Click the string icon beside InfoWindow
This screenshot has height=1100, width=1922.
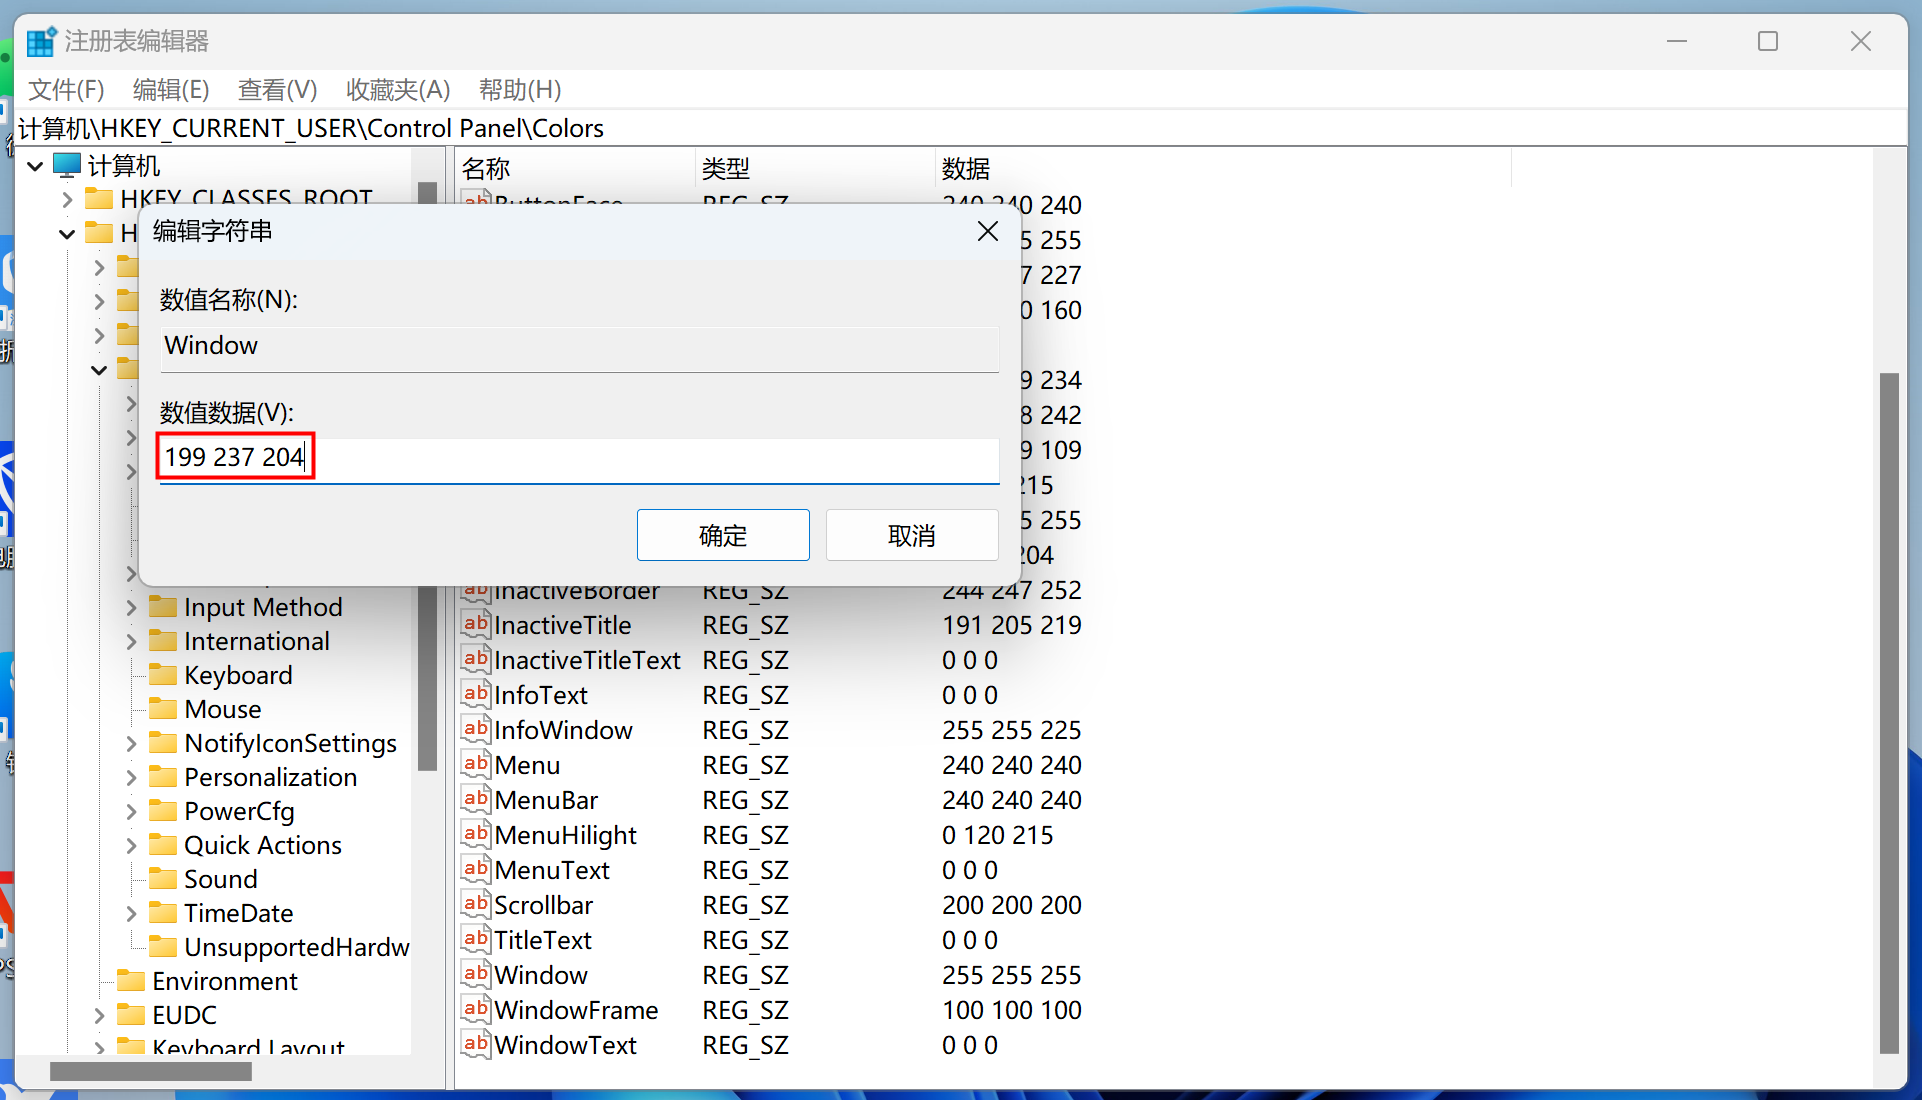point(475,729)
